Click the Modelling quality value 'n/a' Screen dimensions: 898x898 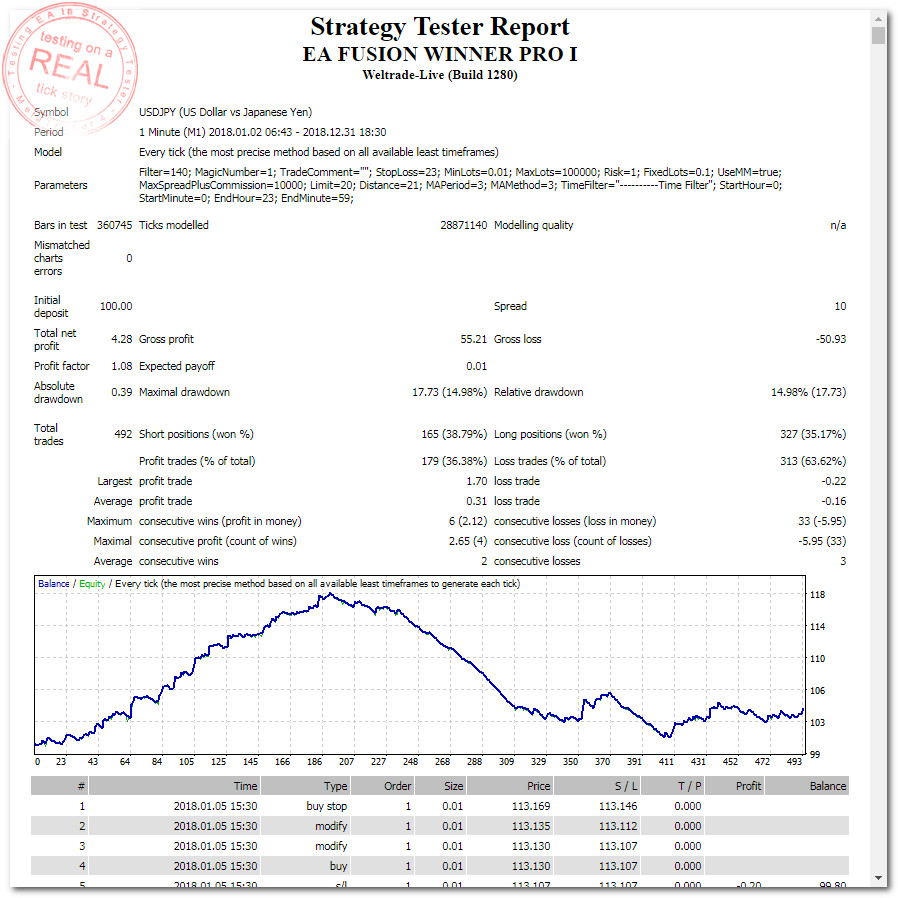[838, 225]
